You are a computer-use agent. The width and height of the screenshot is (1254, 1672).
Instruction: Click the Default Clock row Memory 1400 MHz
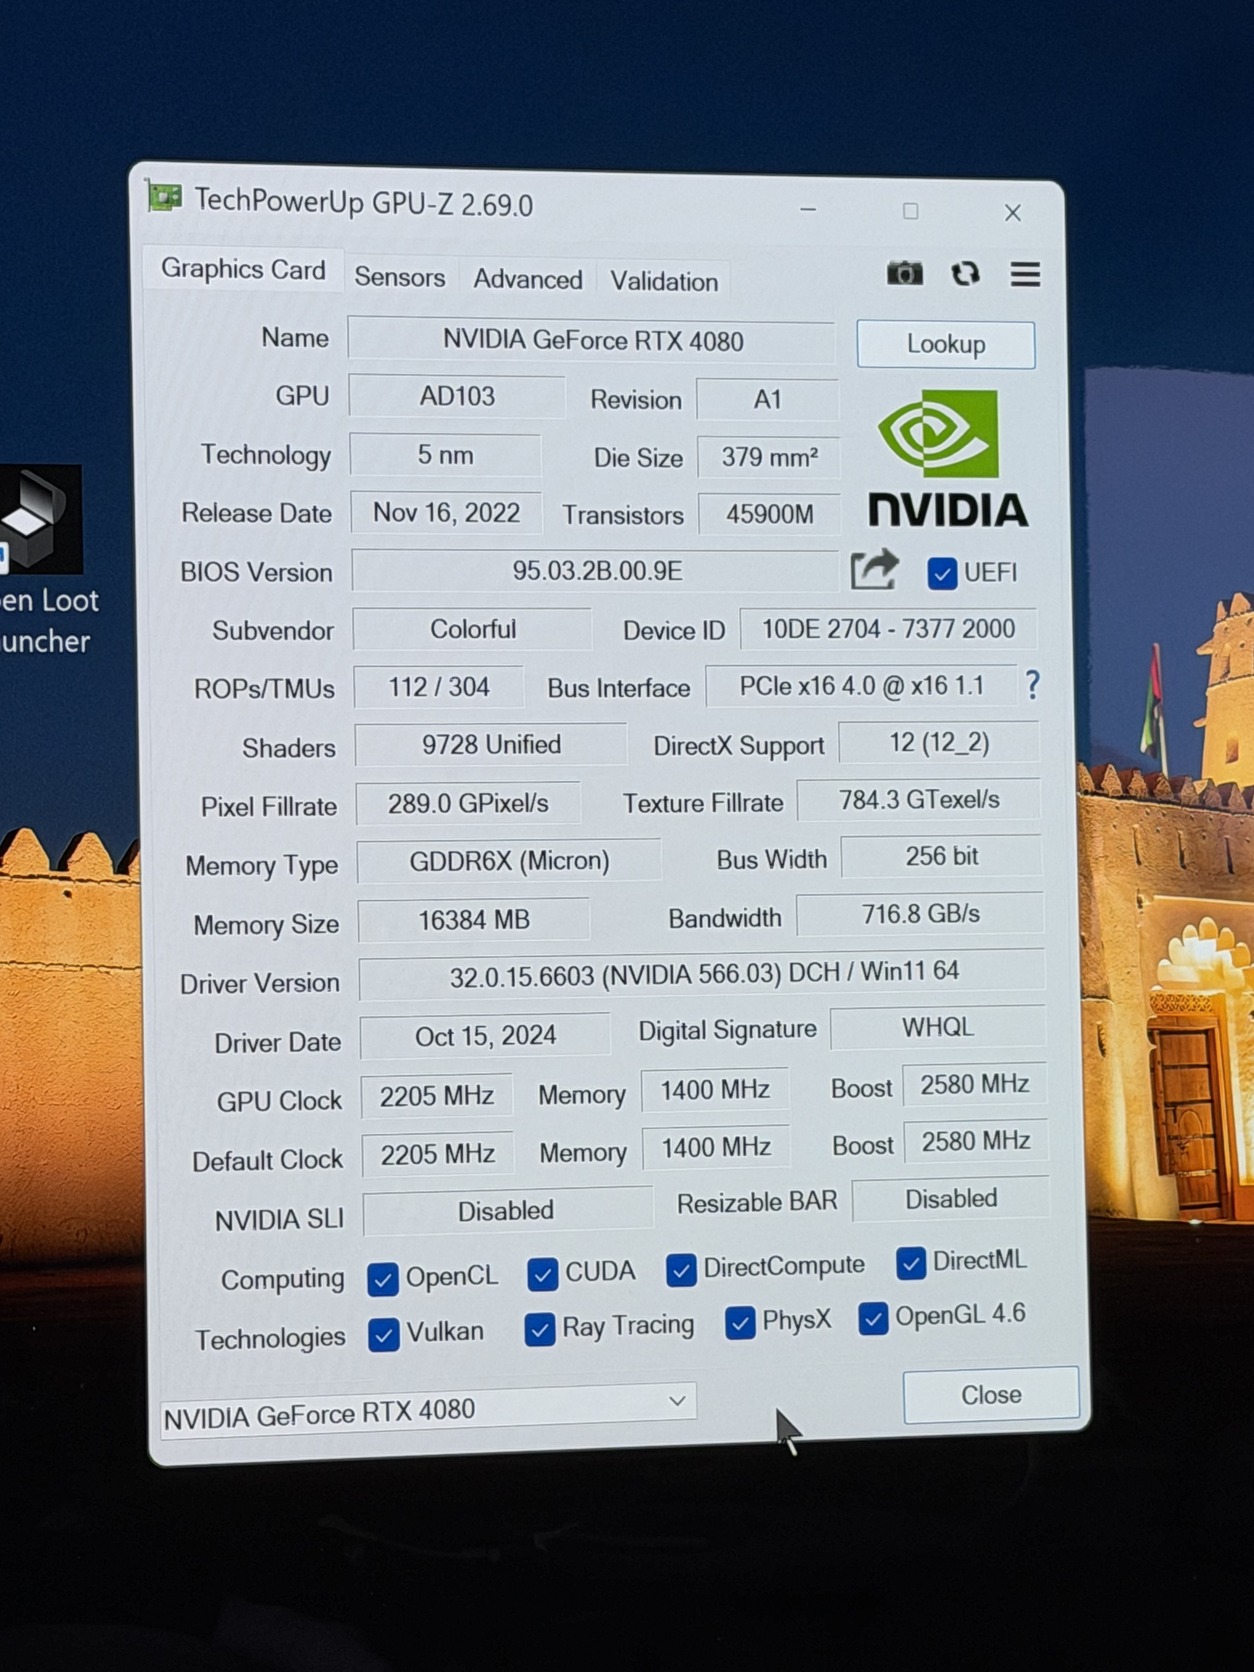716,1147
